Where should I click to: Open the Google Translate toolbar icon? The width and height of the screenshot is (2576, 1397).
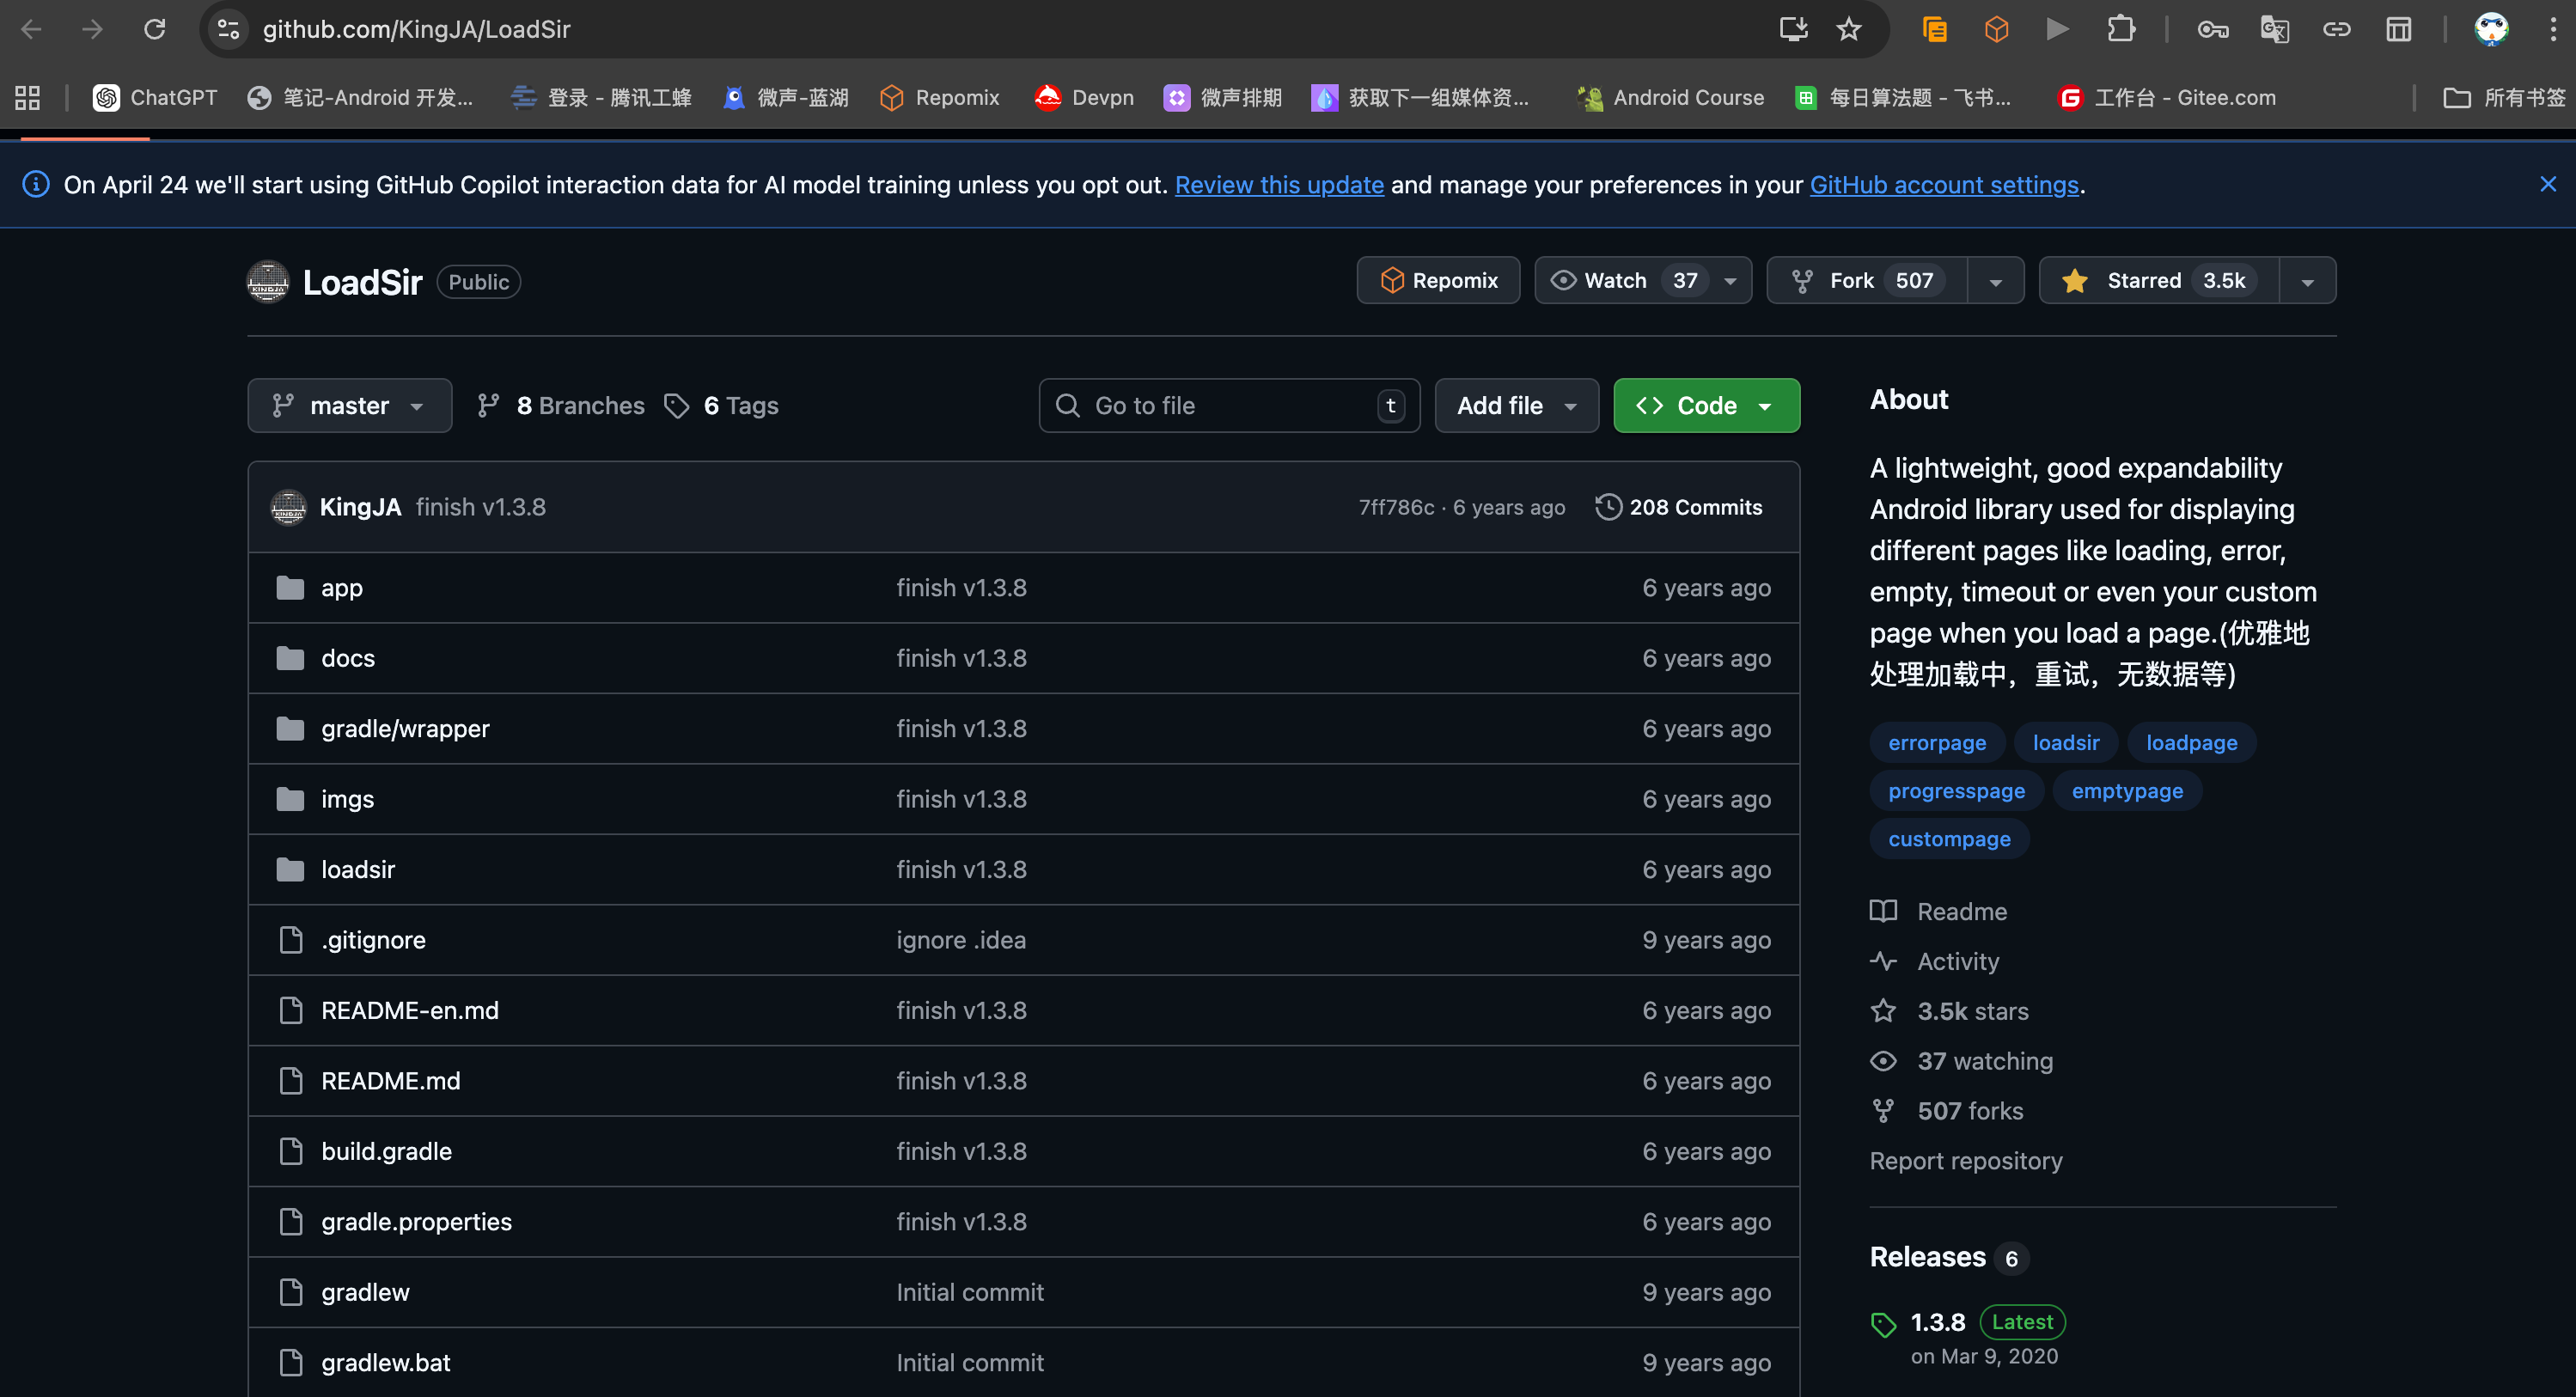pos(2274,29)
